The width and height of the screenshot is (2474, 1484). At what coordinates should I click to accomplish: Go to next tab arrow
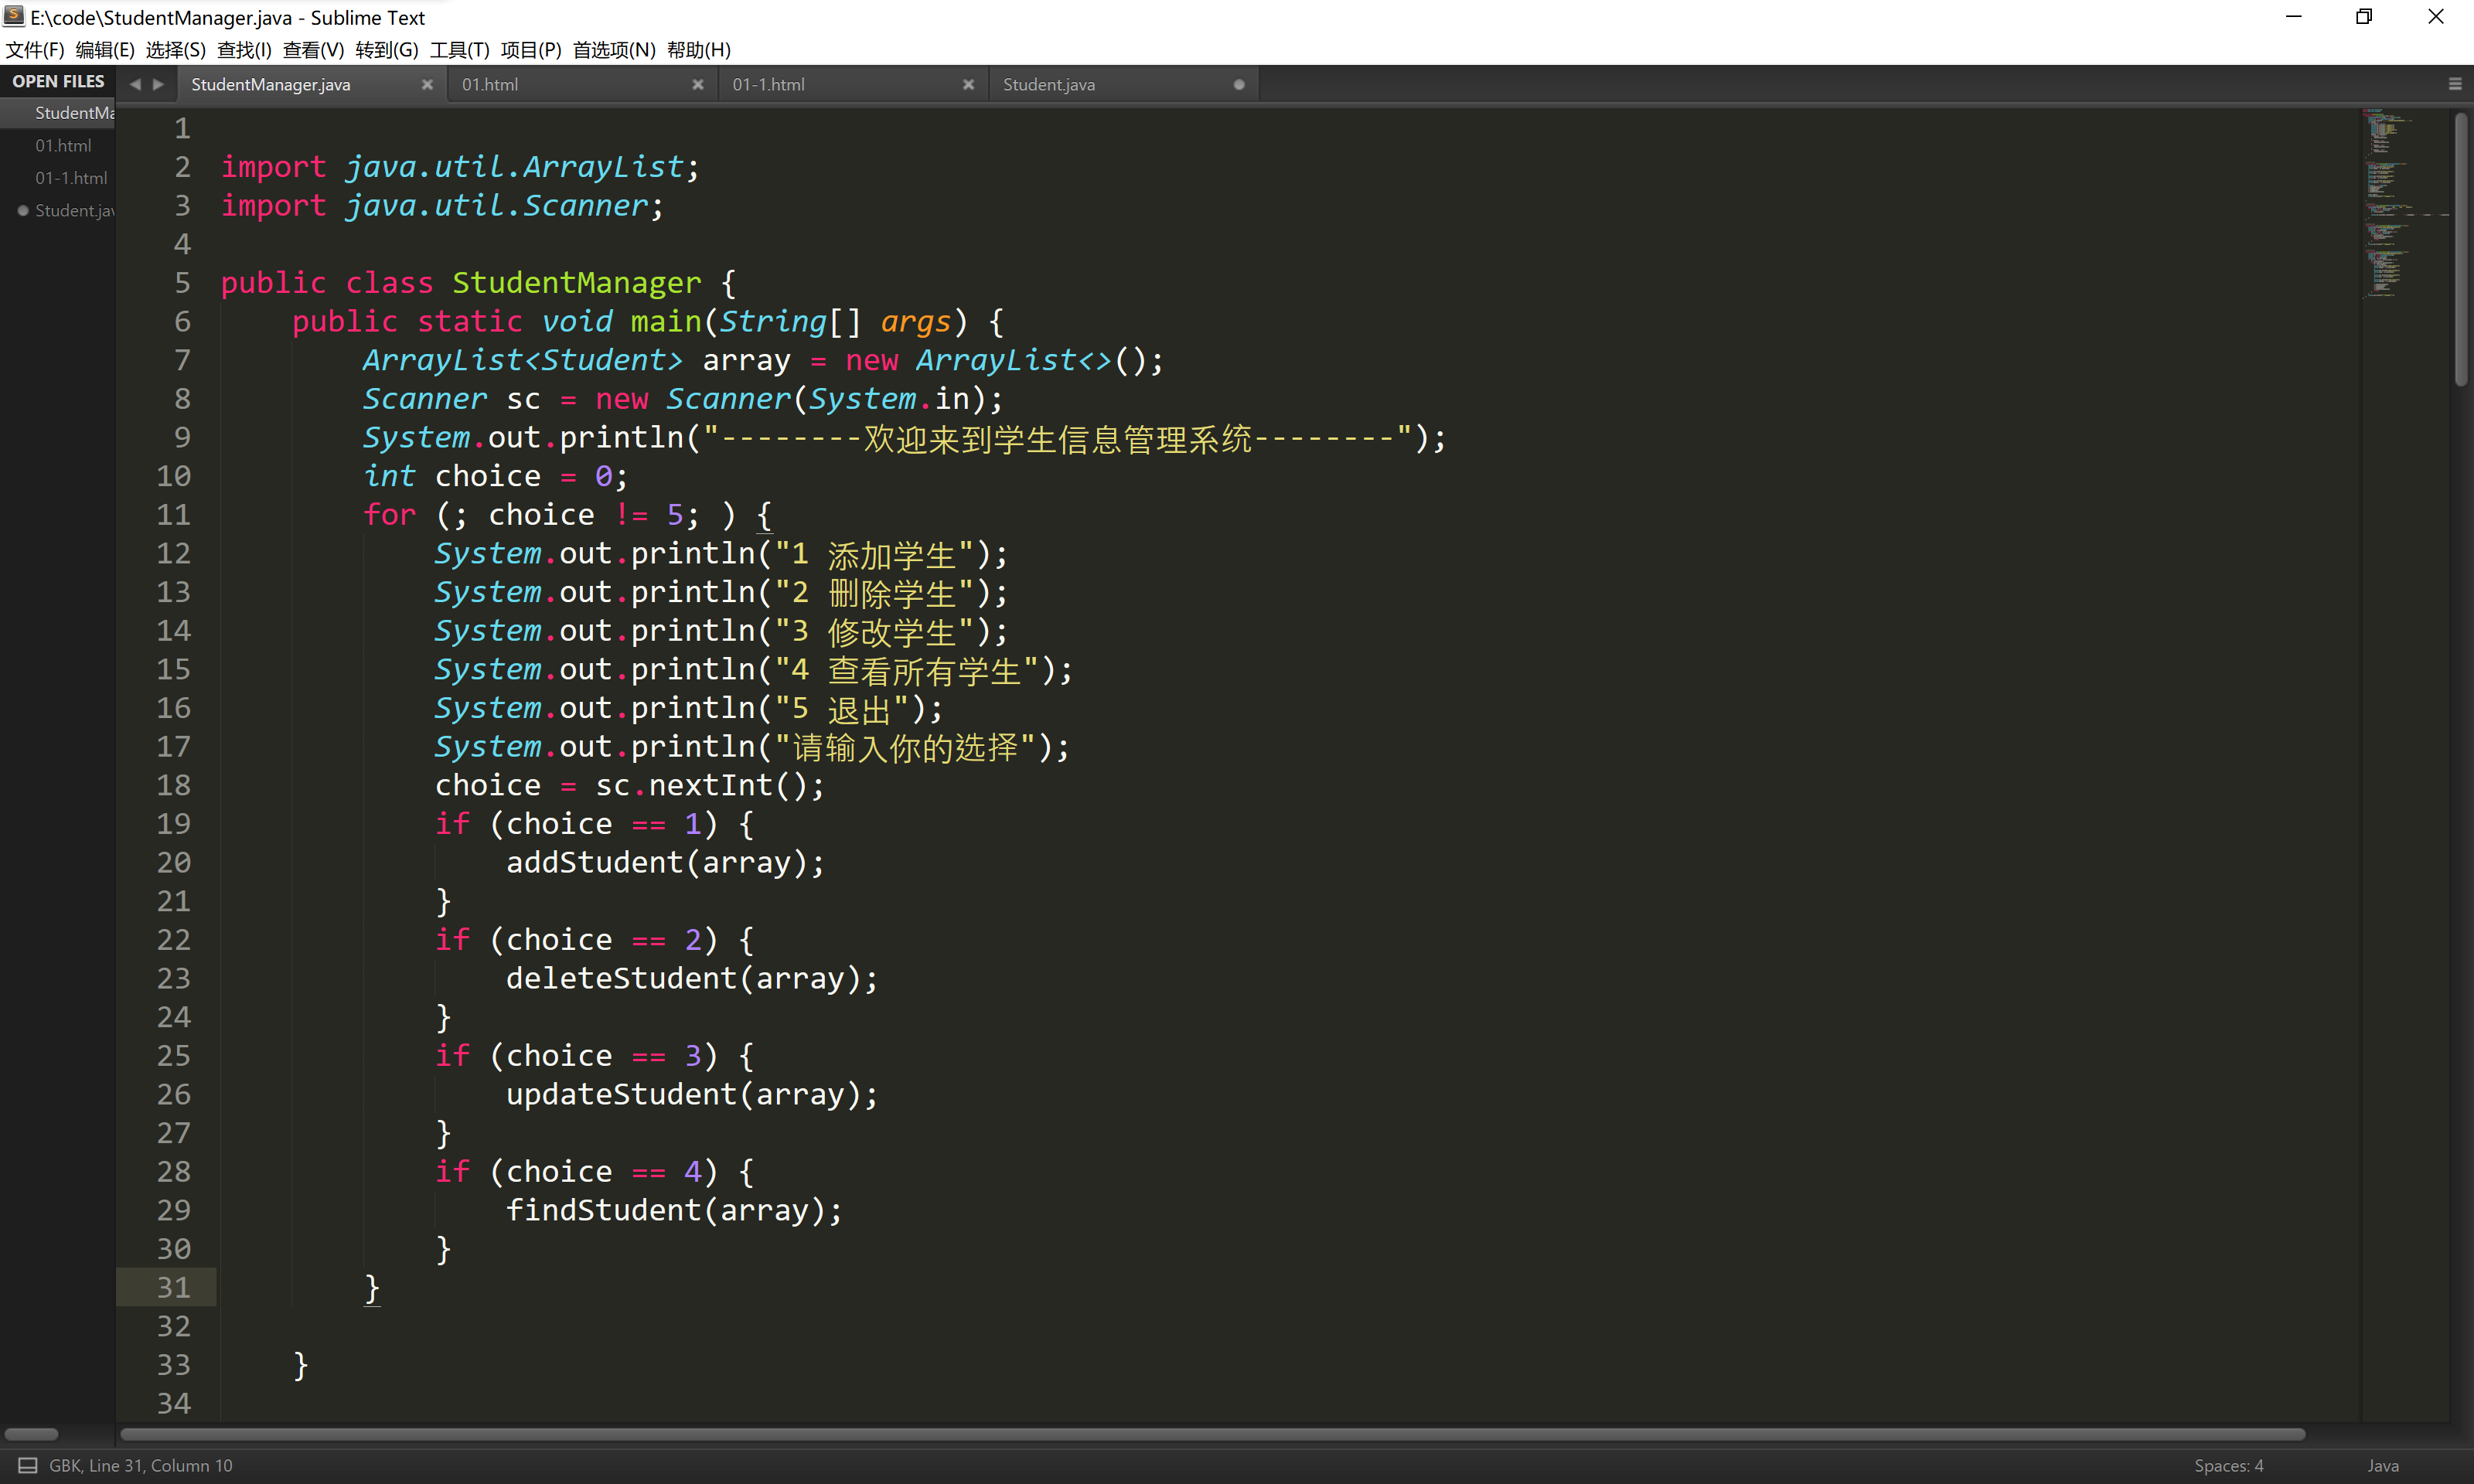(158, 85)
